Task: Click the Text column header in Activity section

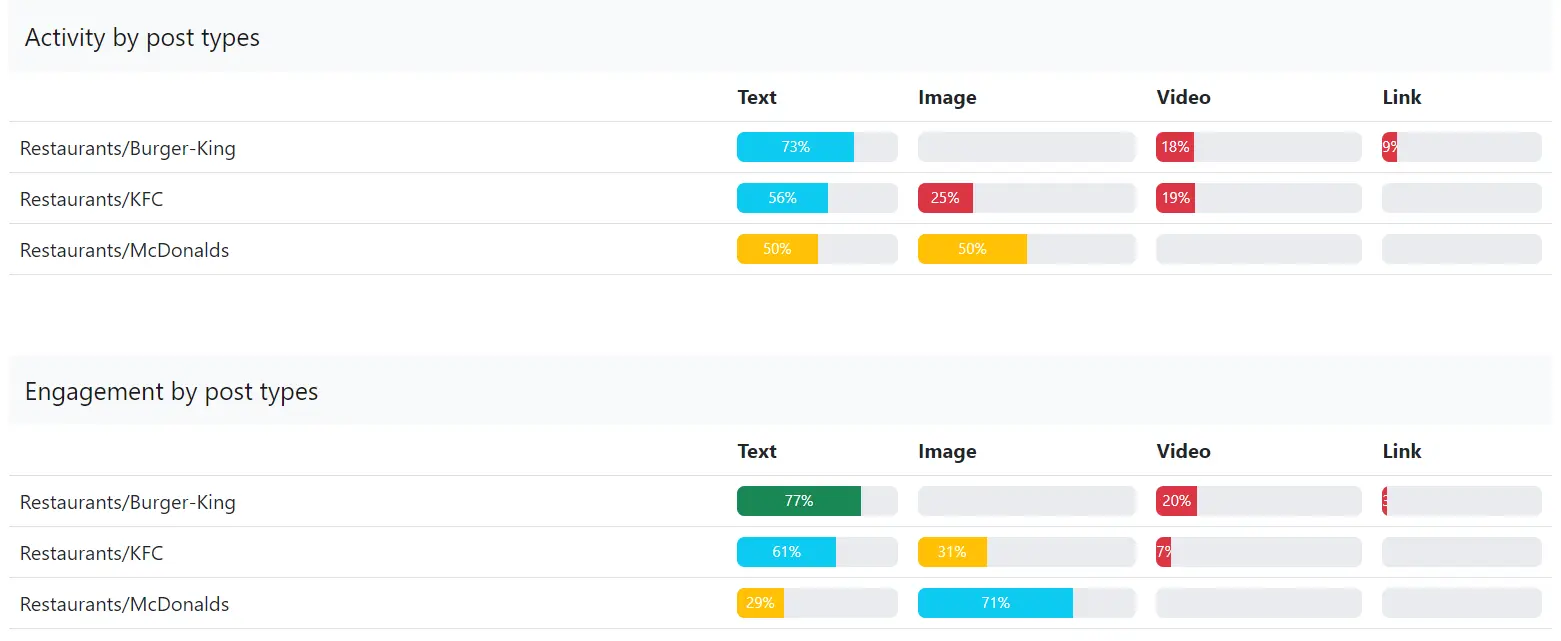Action: (x=756, y=97)
